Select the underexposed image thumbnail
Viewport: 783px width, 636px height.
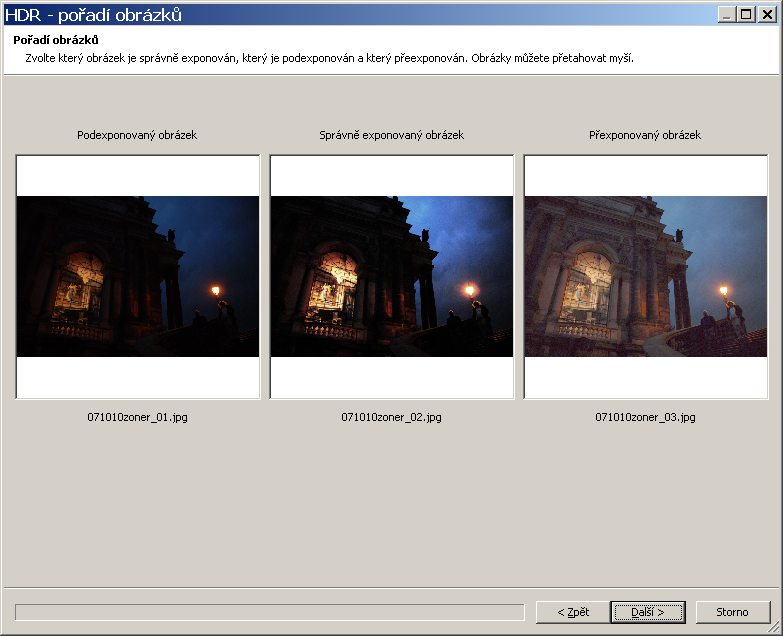138,276
